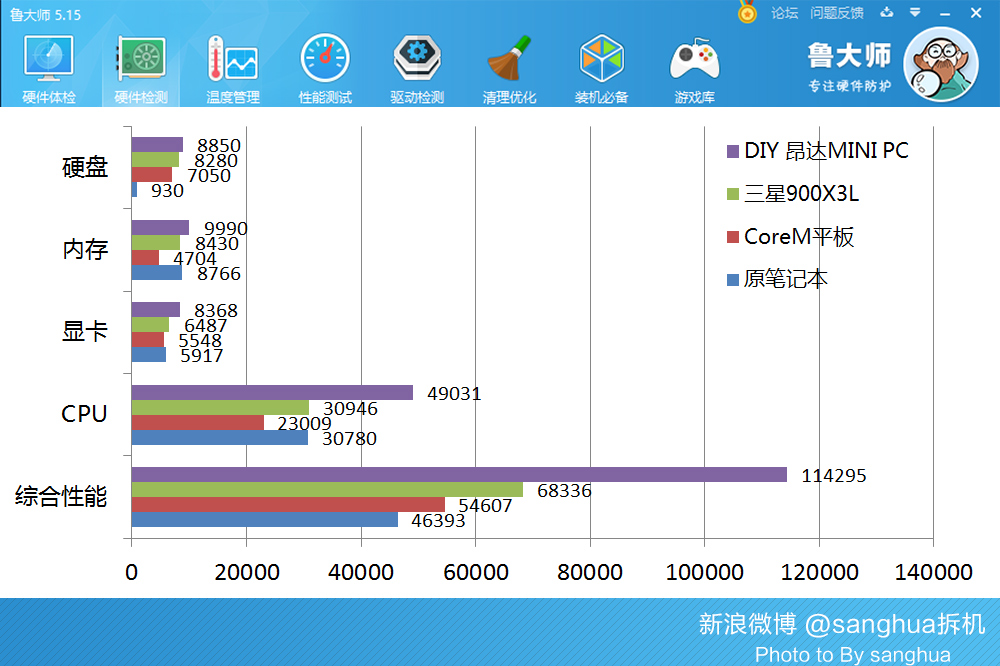Open the 温度管理 temperature management tool

tap(232, 65)
